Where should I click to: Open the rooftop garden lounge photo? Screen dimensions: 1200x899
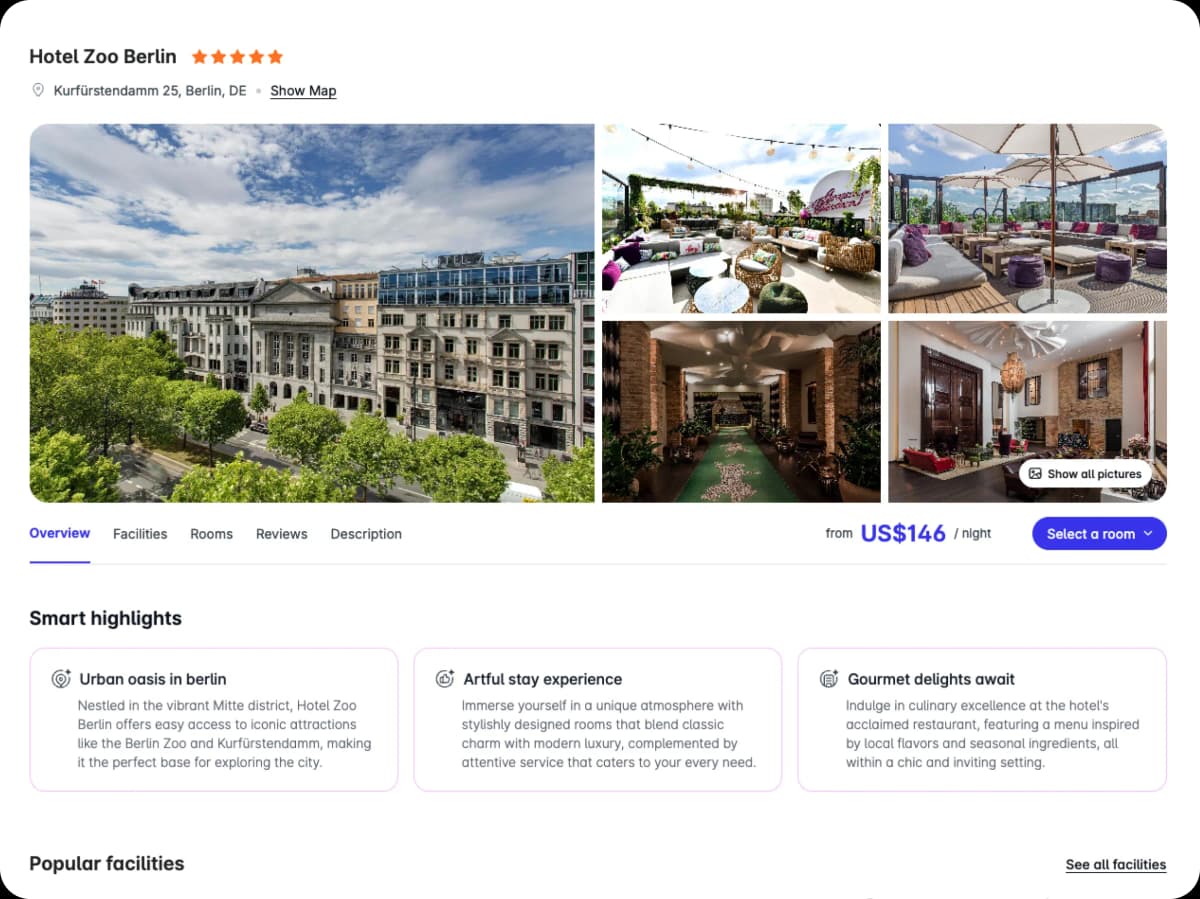coord(741,219)
